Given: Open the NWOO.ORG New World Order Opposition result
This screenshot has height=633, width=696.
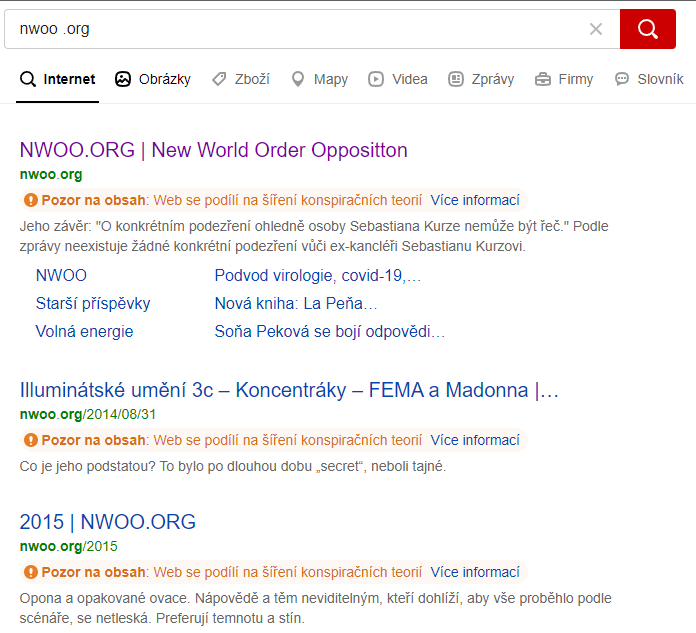Looking at the screenshot, I should 214,150.
